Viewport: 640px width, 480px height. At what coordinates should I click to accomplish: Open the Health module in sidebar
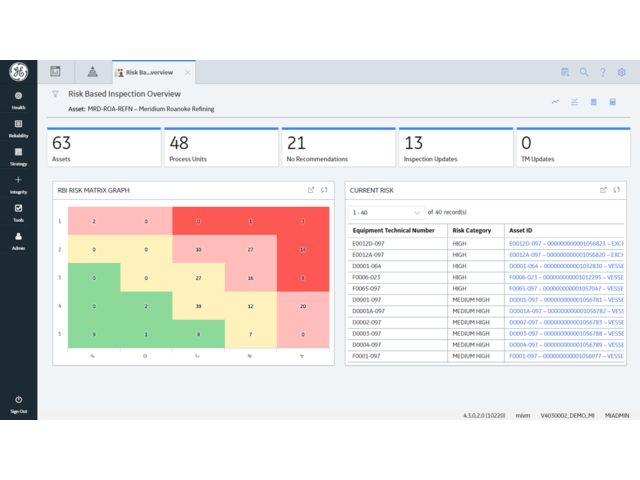(18, 100)
